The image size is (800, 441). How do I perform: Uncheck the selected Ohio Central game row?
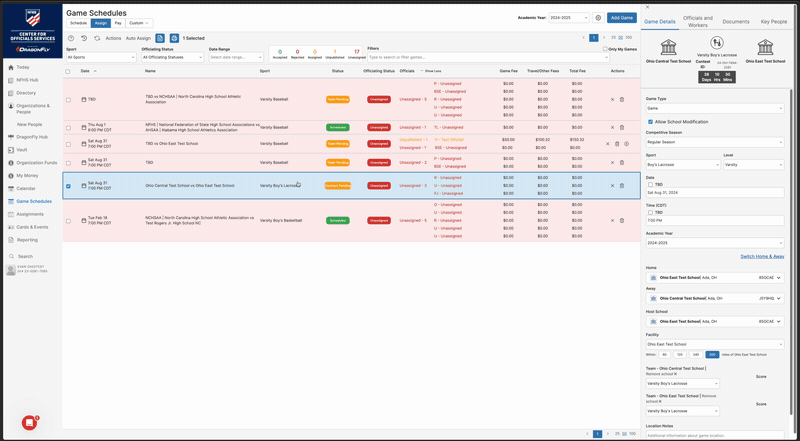point(68,186)
